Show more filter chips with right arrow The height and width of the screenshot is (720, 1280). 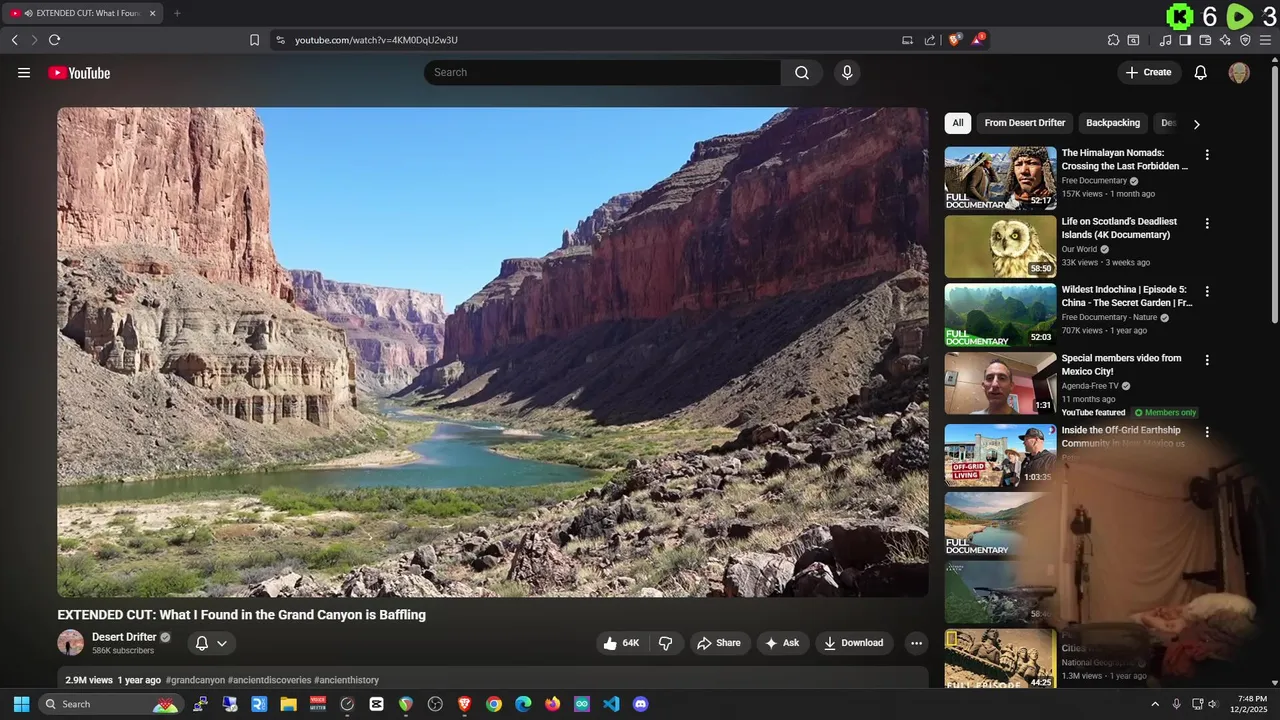click(x=1196, y=124)
